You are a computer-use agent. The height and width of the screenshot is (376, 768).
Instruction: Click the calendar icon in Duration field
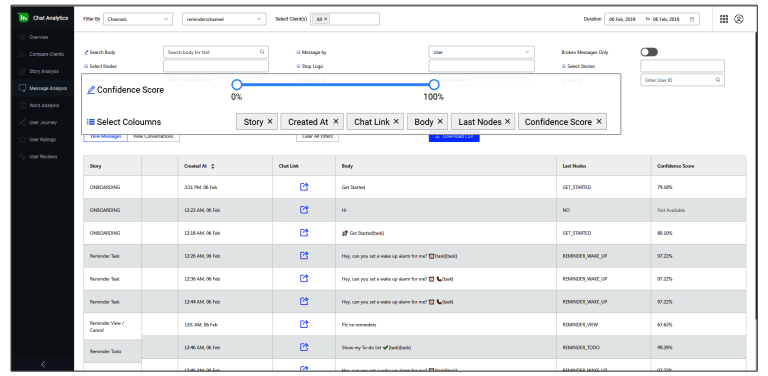692,19
